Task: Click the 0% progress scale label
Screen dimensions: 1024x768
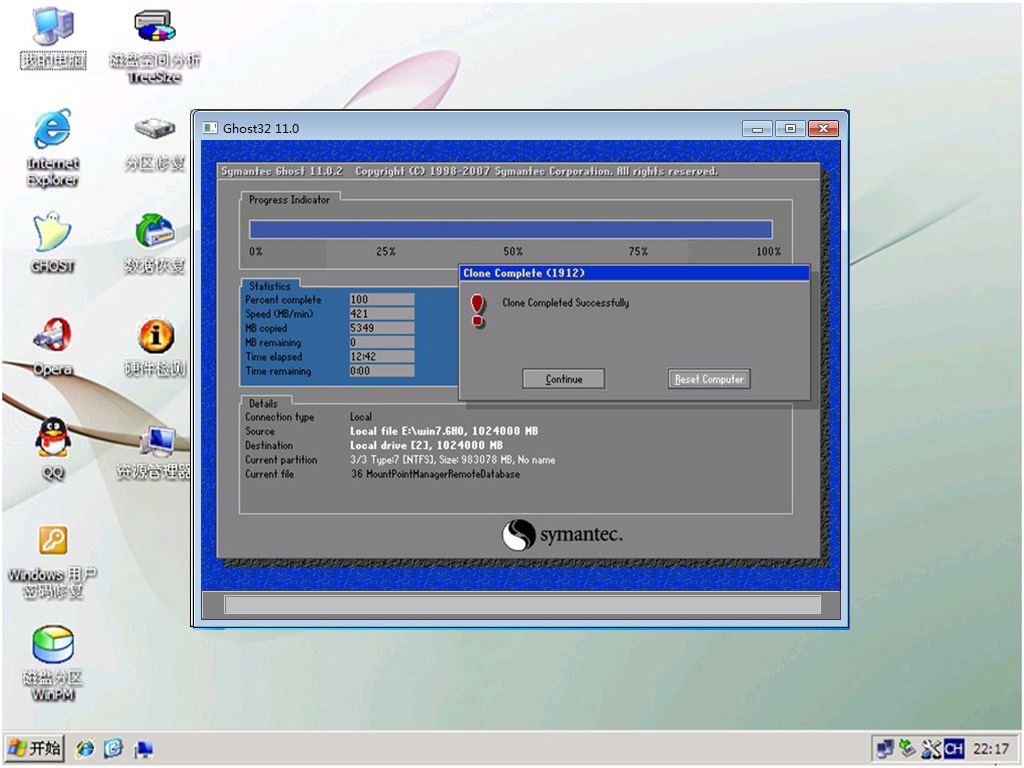Action: [255, 251]
